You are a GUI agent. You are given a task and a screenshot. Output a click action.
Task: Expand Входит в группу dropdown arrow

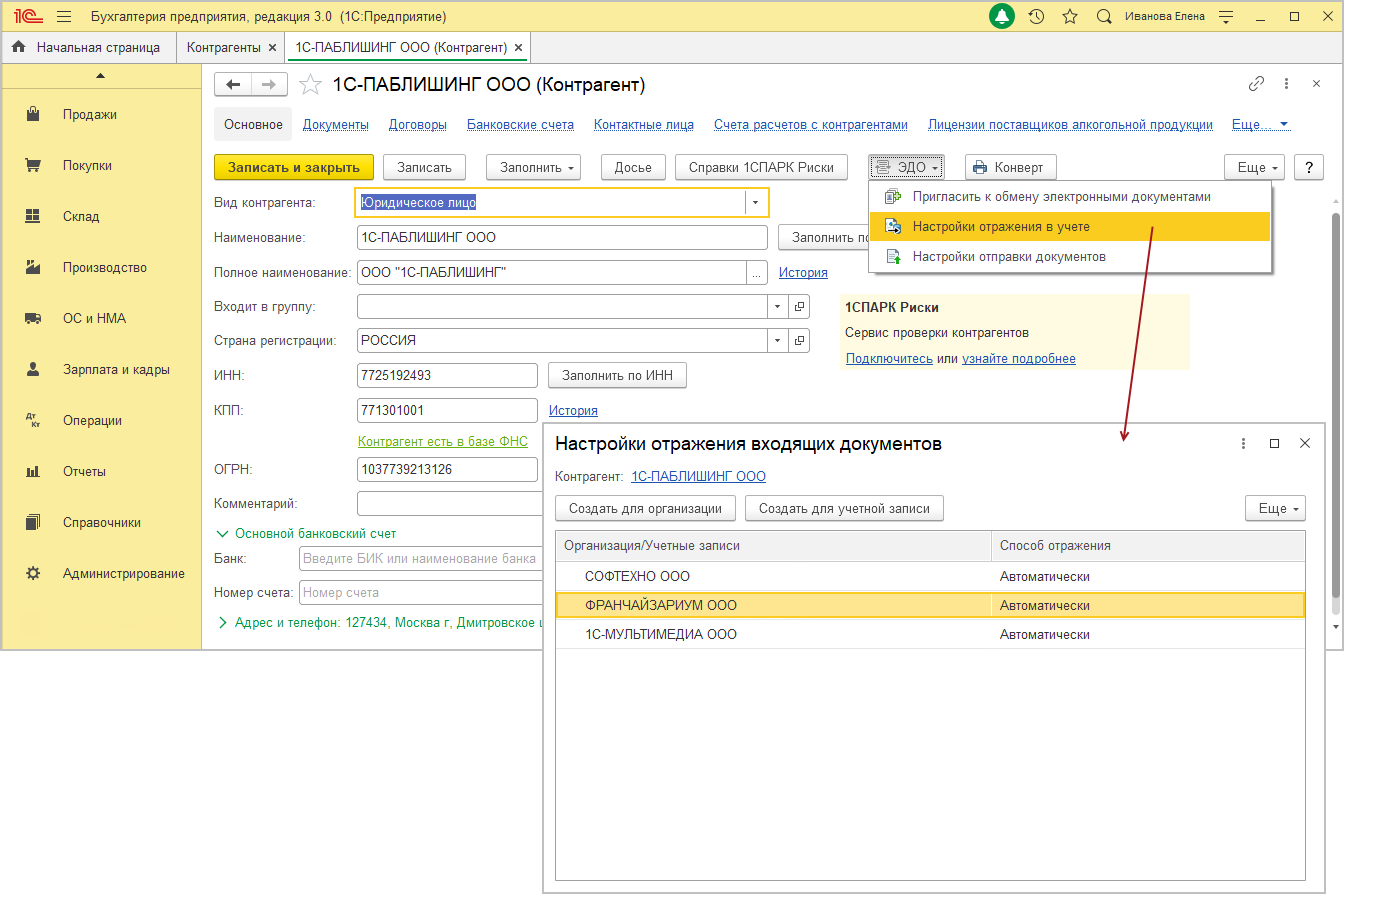[777, 307]
